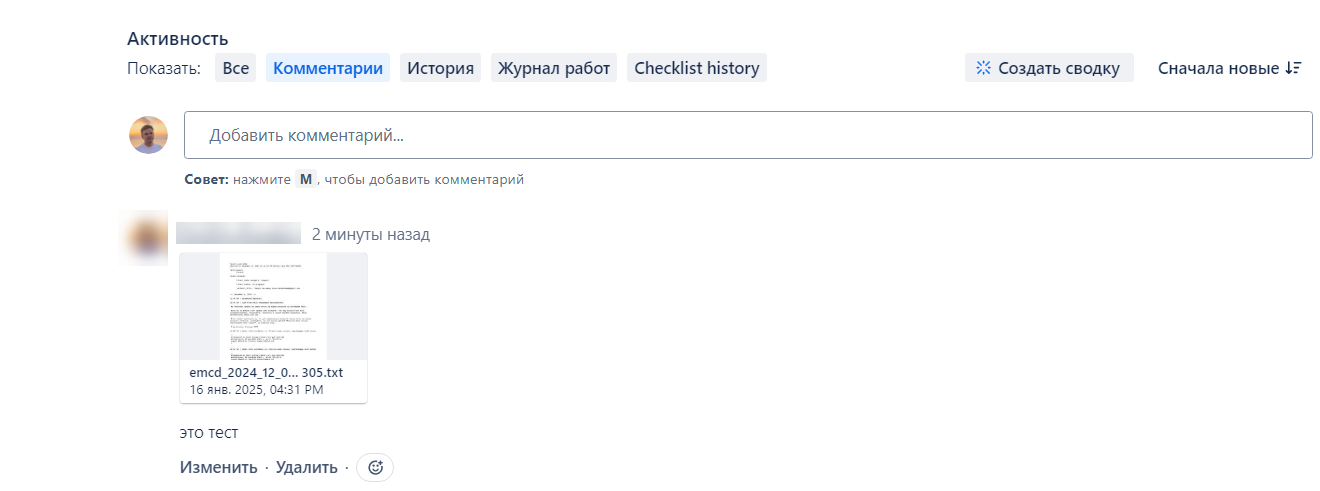The image size is (1320, 491).
Task: Open the current user avatar beside comment field
Action: (x=149, y=135)
